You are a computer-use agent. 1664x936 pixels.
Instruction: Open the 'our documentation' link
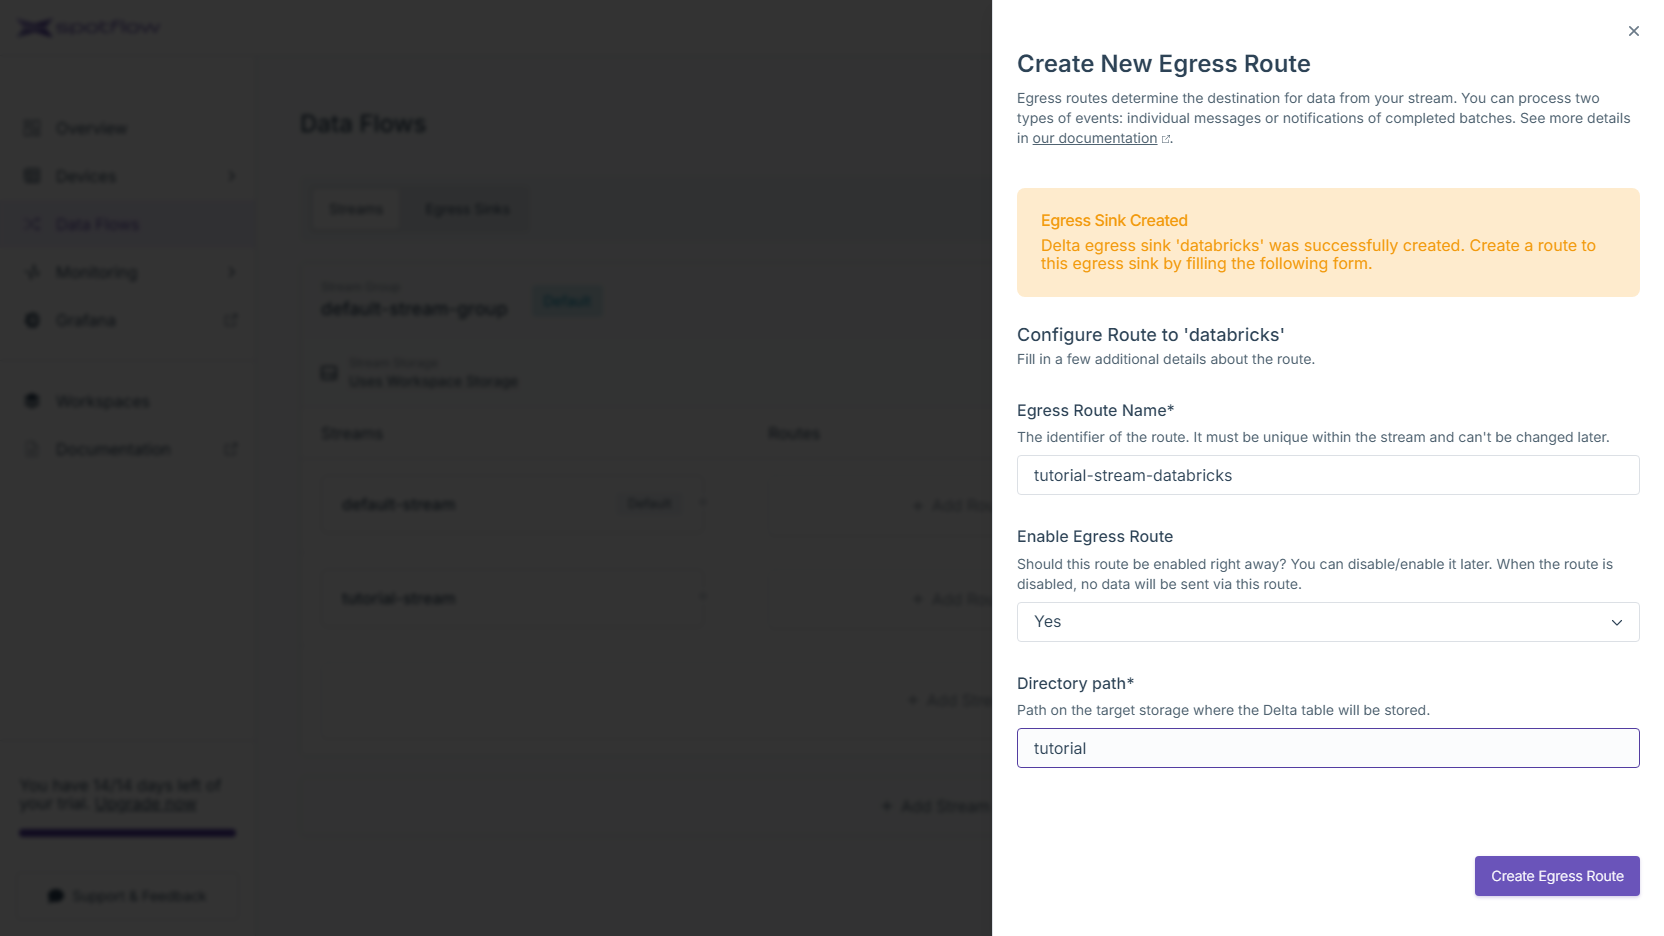click(1094, 138)
